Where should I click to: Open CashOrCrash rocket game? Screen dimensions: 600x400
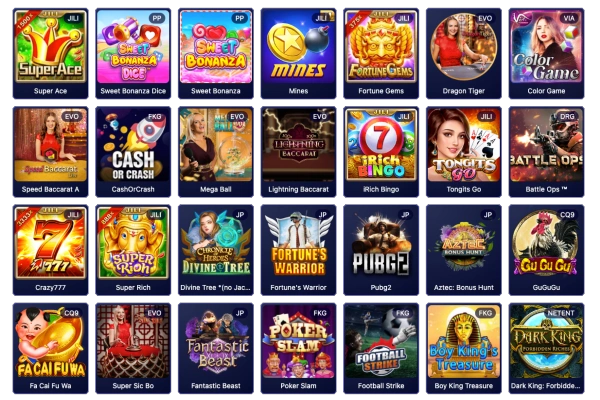[133, 152]
